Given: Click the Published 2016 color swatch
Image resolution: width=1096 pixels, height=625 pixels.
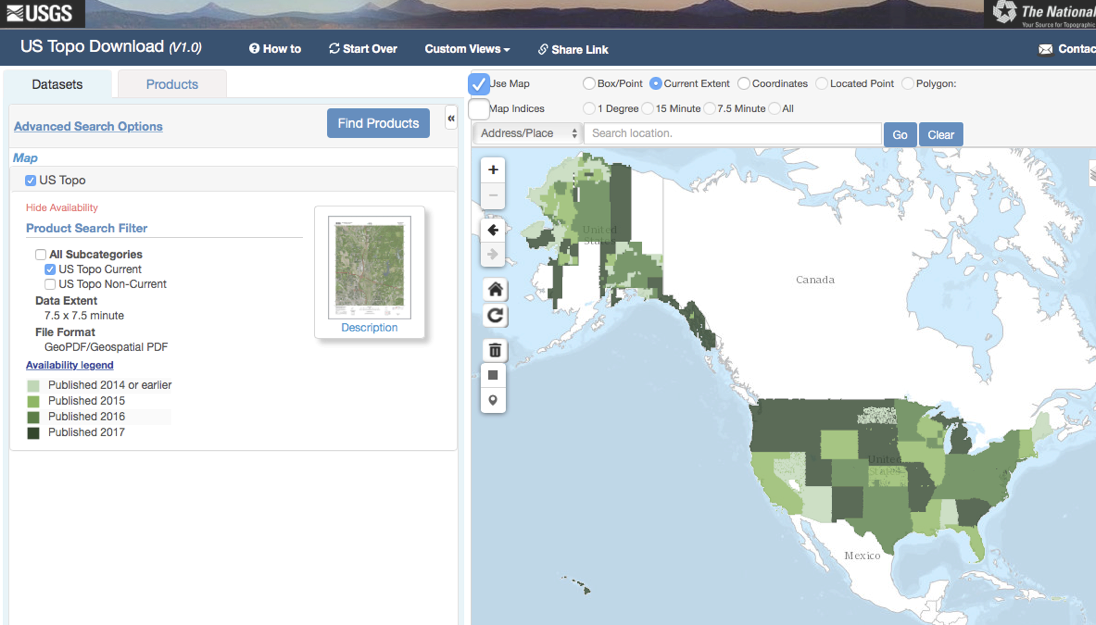Looking at the screenshot, I should [x=34, y=417].
